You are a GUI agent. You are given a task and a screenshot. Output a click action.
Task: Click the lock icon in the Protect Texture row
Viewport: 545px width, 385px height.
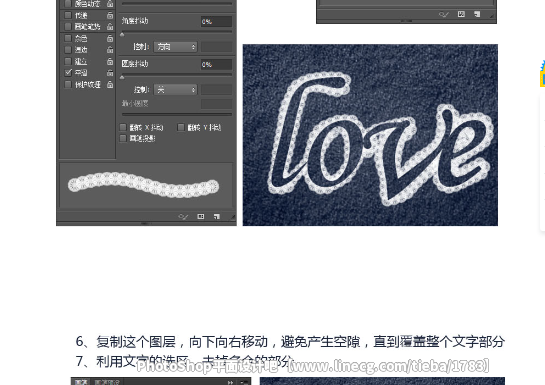(x=110, y=84)
